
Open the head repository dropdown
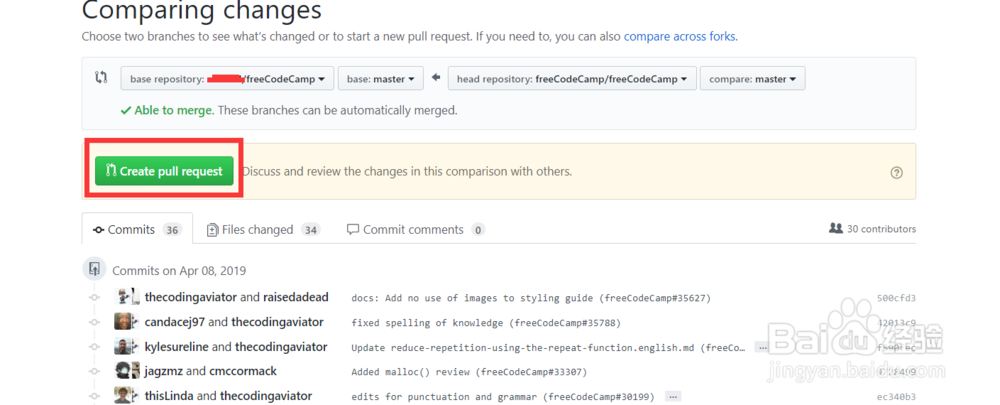(x=571, y=78)
